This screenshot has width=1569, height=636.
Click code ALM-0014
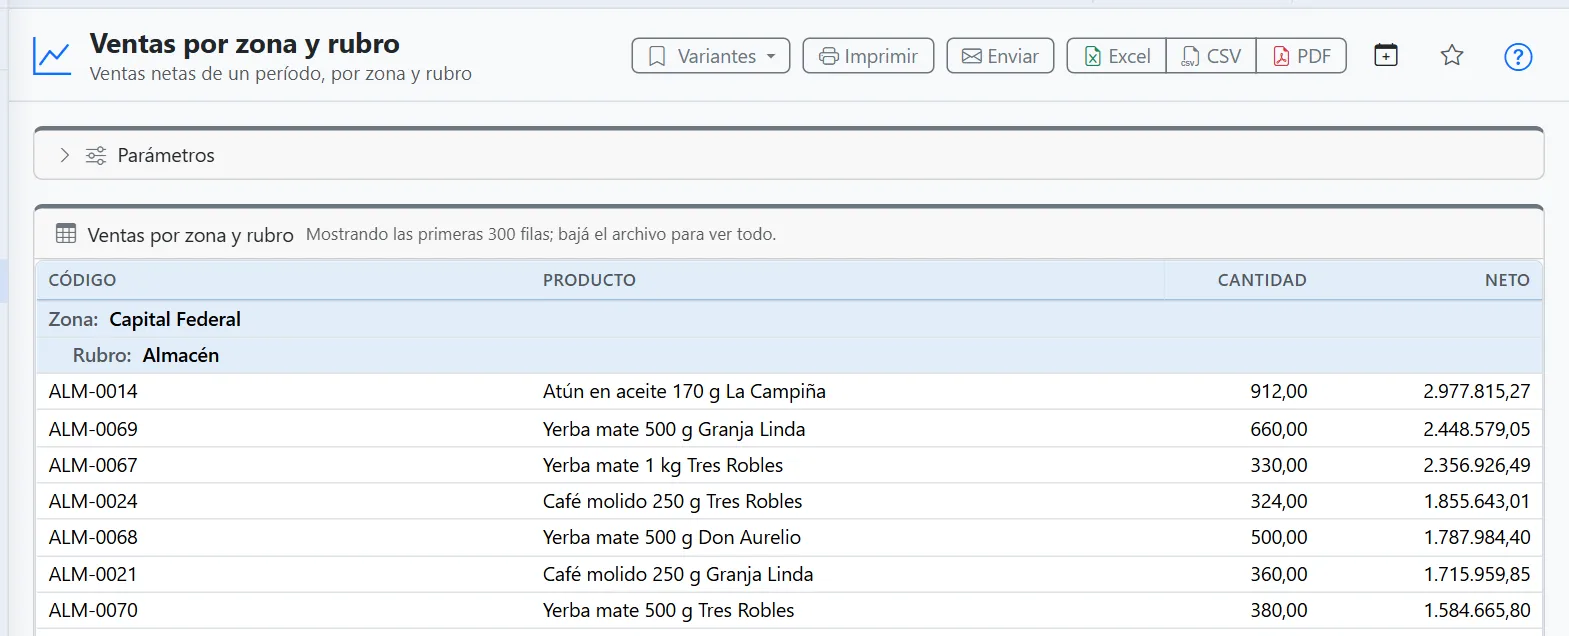tap(93, 391)
